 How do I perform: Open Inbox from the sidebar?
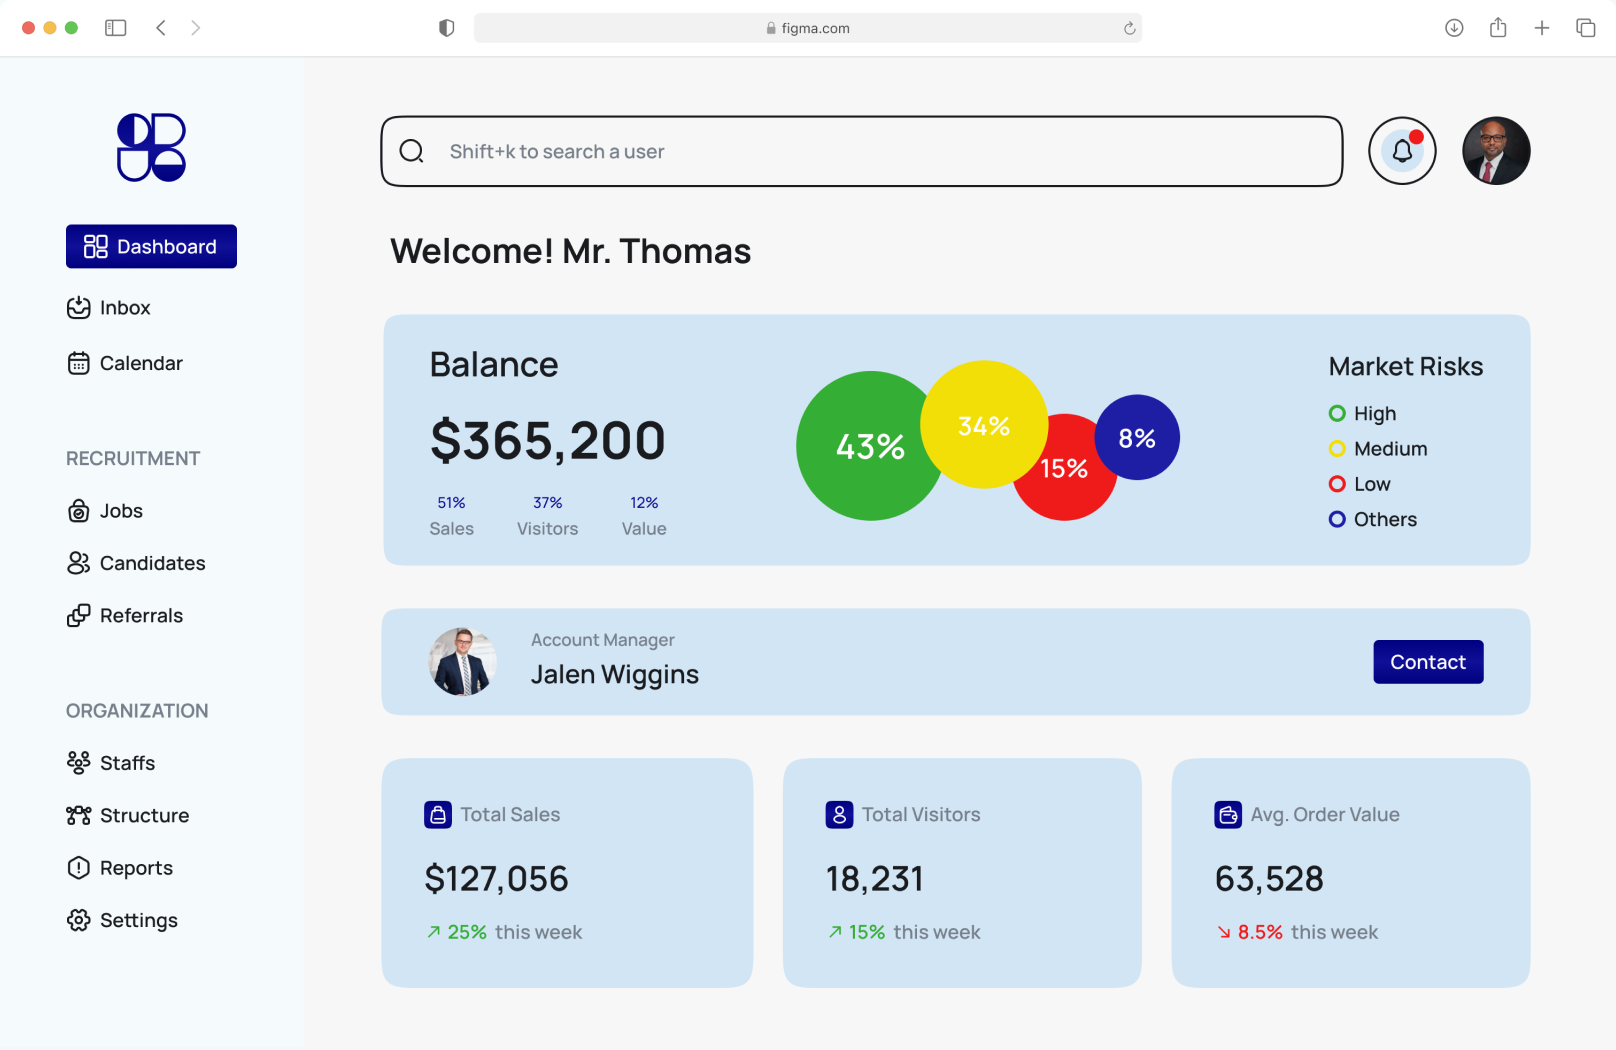pyautogui.click(x=109, y=308)
